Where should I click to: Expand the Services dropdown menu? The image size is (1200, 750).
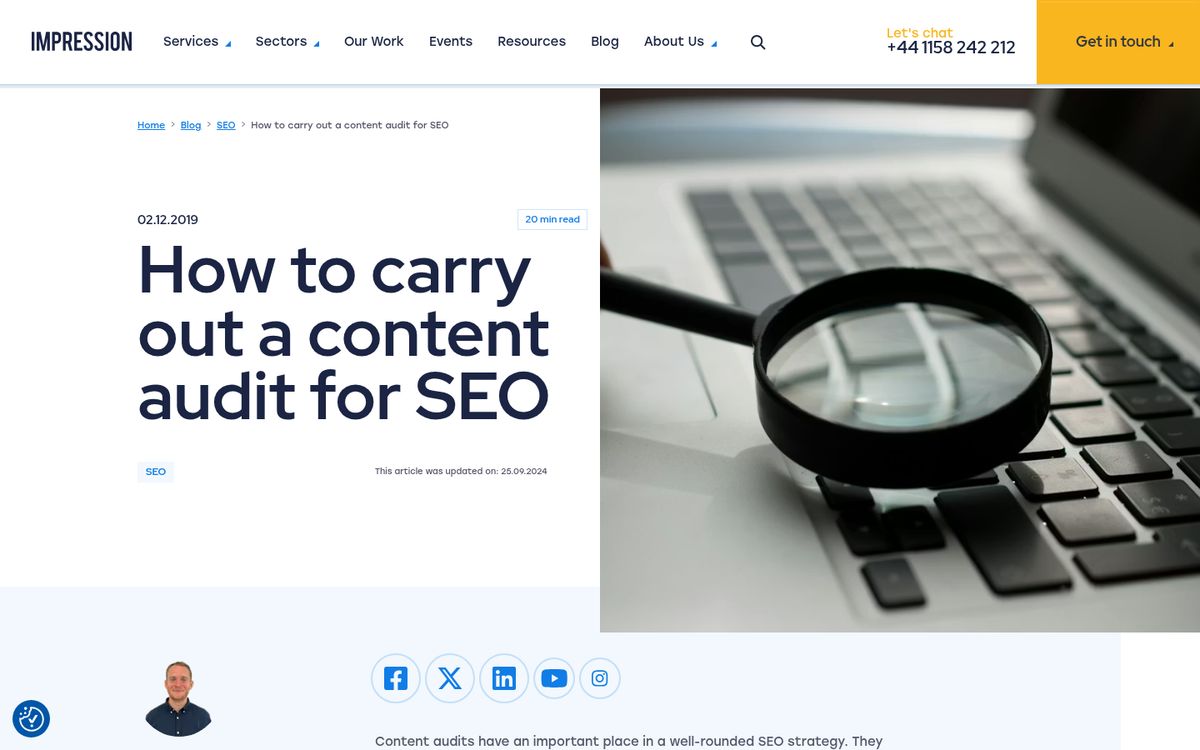click(197, 42)
